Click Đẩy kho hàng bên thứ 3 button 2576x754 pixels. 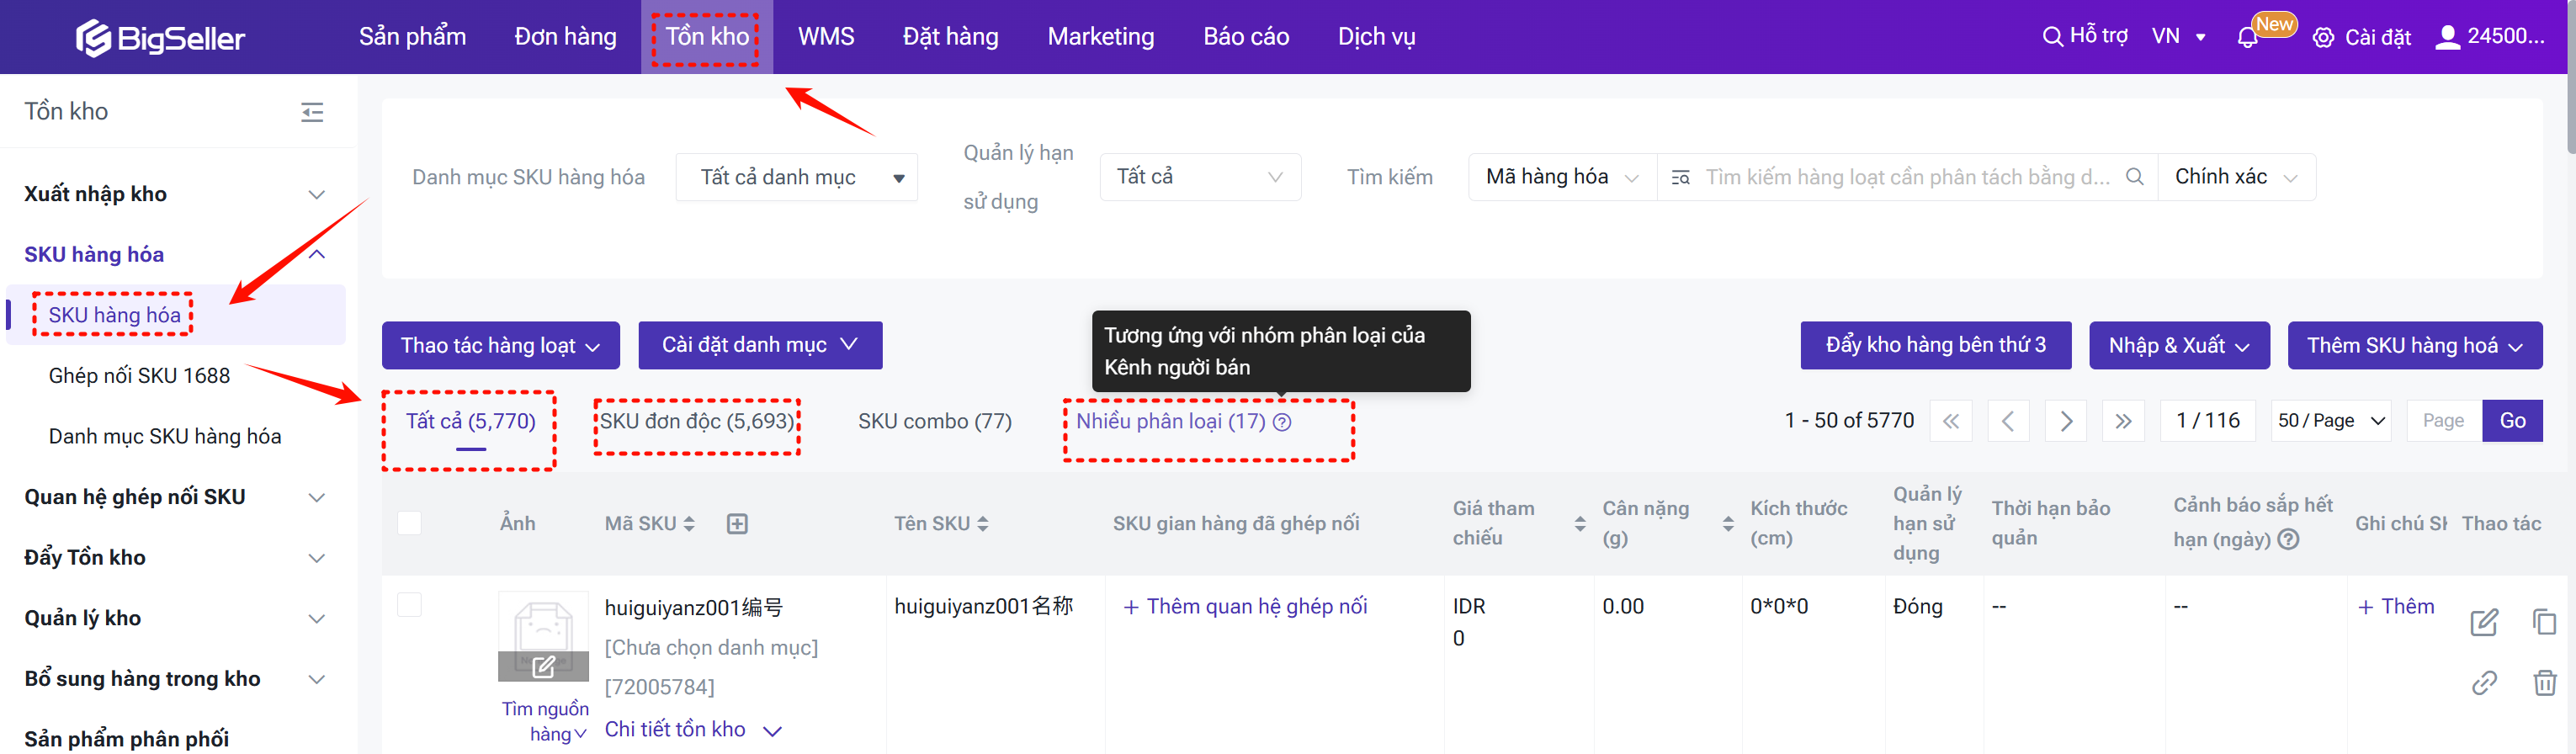1934,345
